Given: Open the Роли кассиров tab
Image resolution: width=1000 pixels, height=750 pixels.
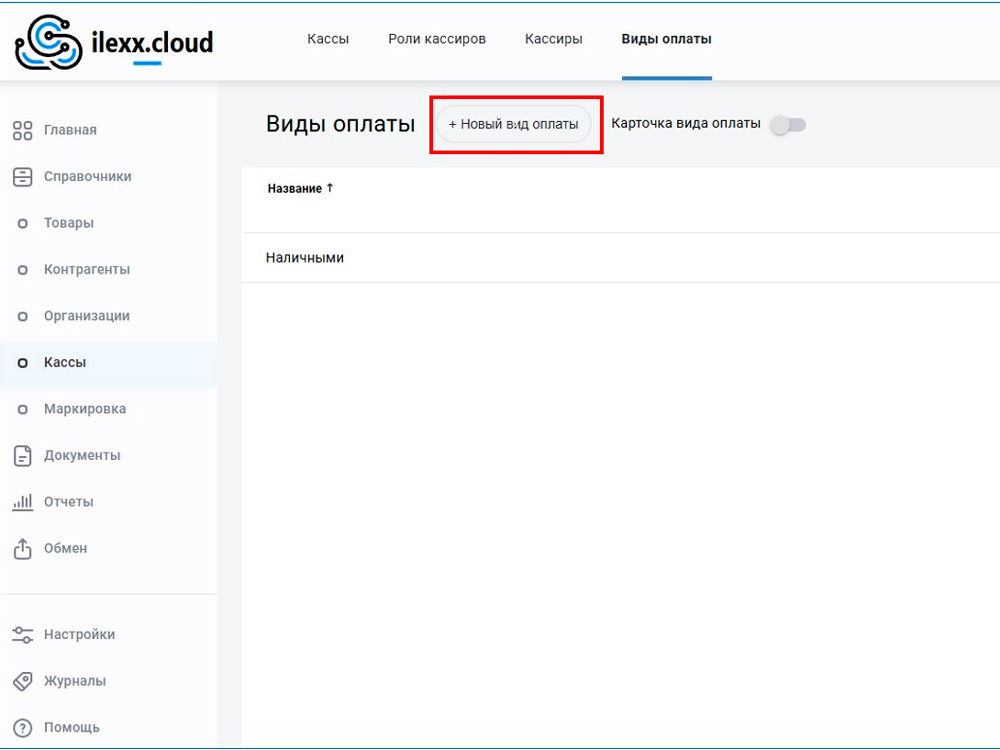Looking at the screenshot, I should pos(437,40).
